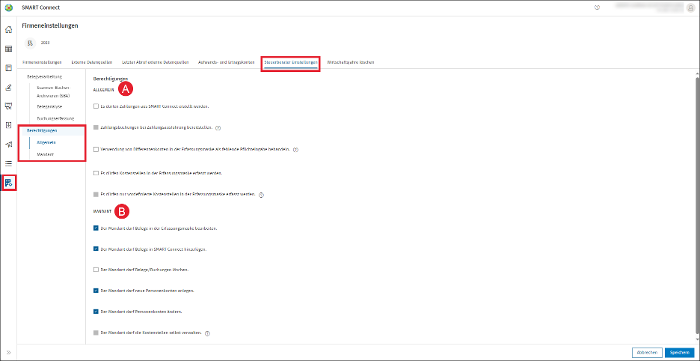Open the monitor screen icon in sidebar
The width and height of the screenshot is (700, 361).
8,106
